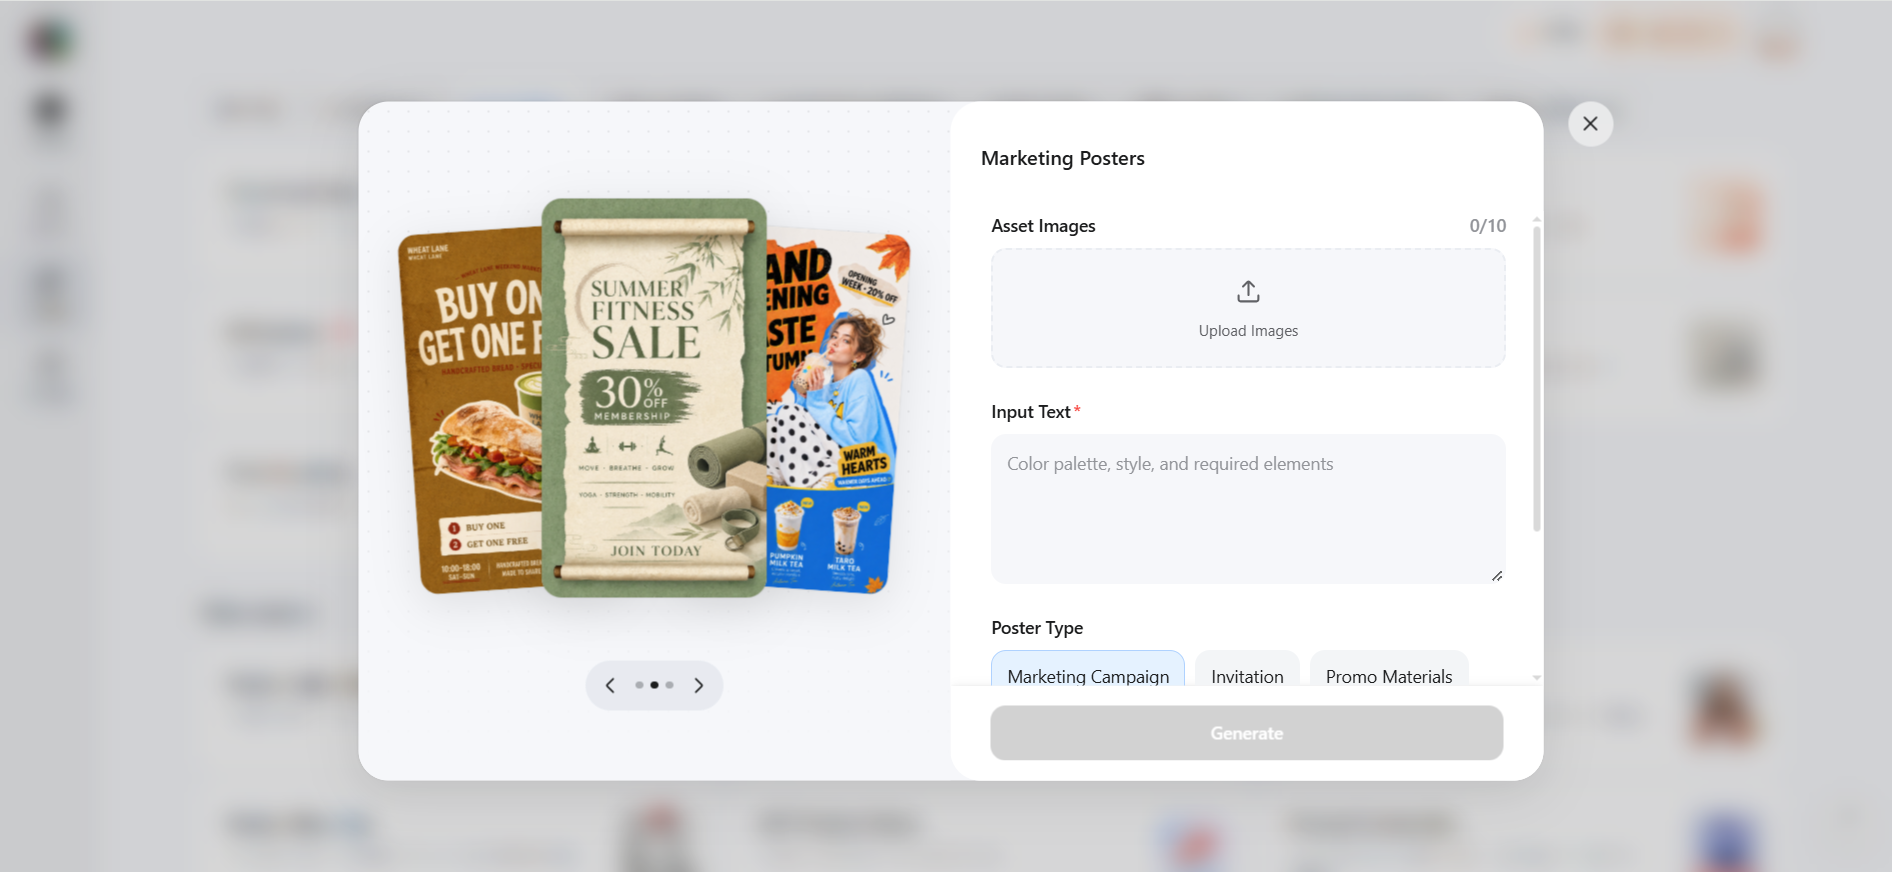Select the third carousel dot
Viewport: 1892px width, 872px height.
(x=670, y=685)
